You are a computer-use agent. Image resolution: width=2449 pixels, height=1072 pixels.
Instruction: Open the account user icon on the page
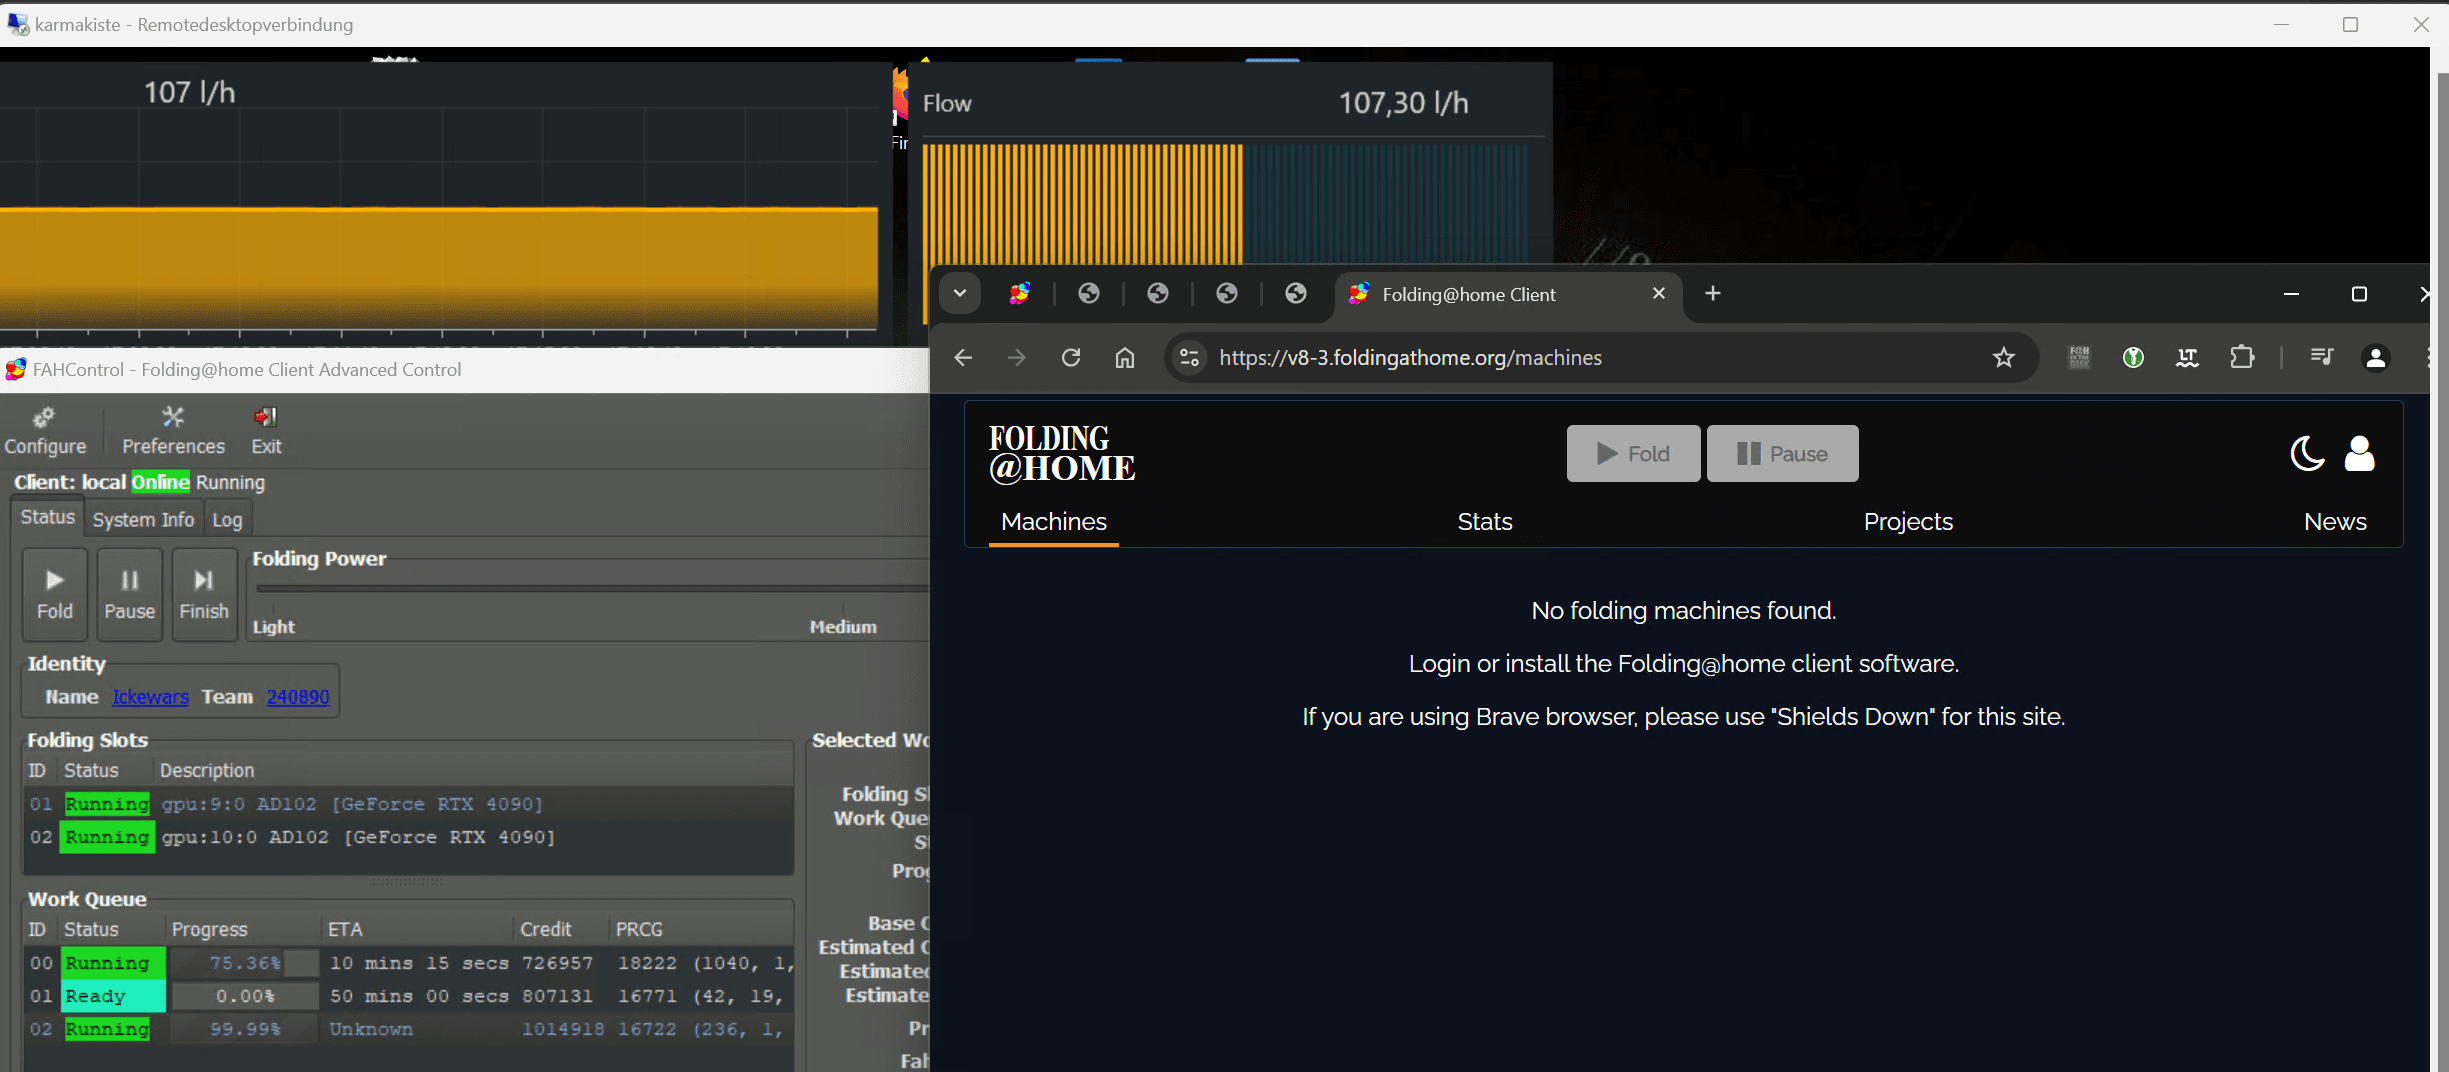tap(2360, 453)
